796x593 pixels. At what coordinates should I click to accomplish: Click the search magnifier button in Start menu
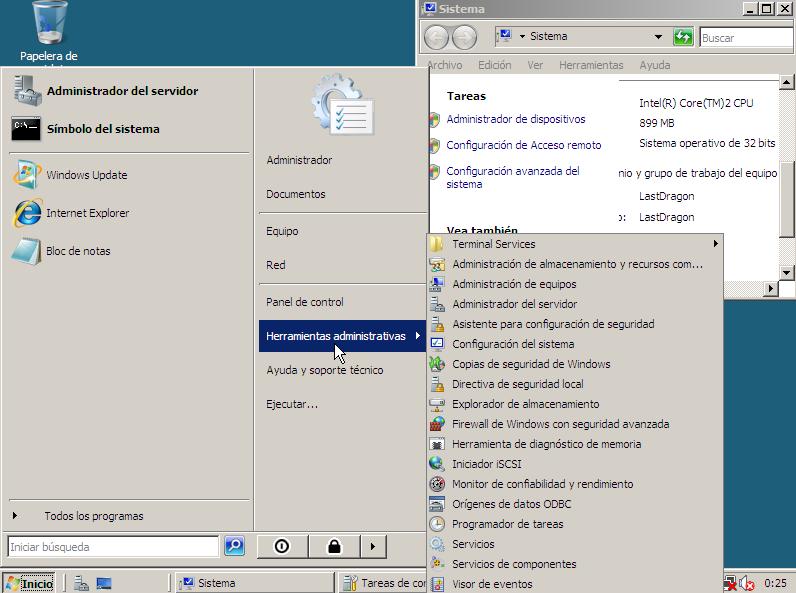(x=234, y=546)
